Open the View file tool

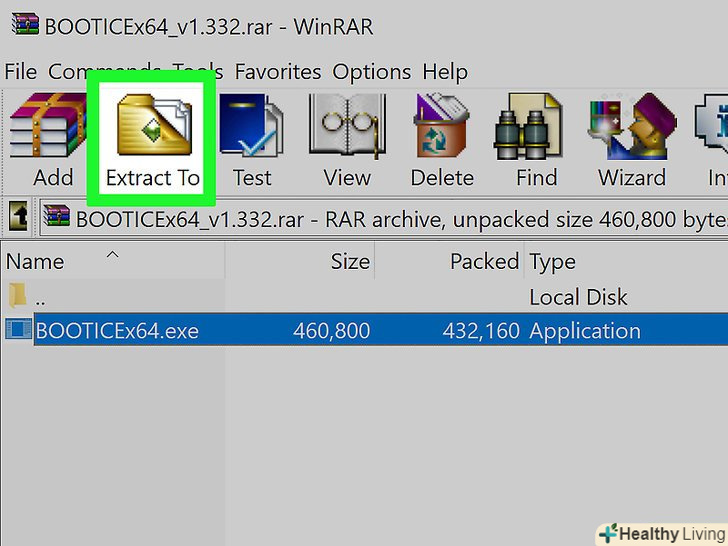[x=347, y=139]
